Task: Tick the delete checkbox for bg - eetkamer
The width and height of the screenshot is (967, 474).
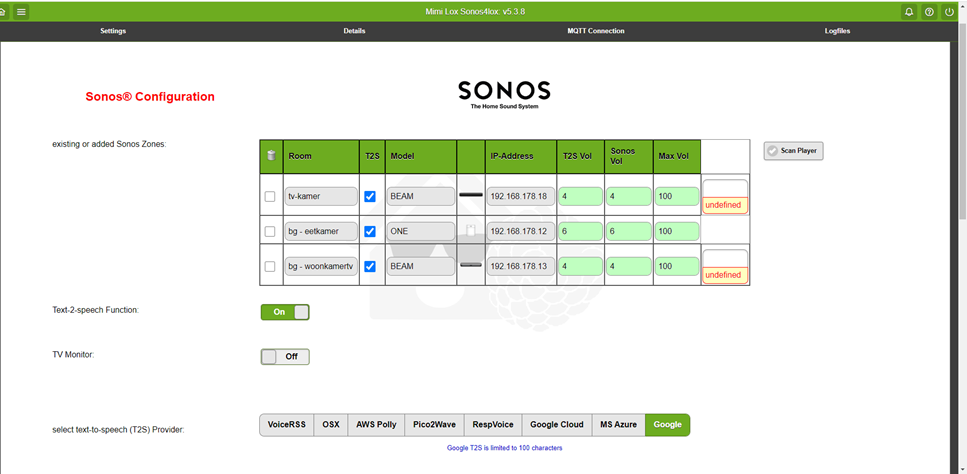Action: click(270, 232)
